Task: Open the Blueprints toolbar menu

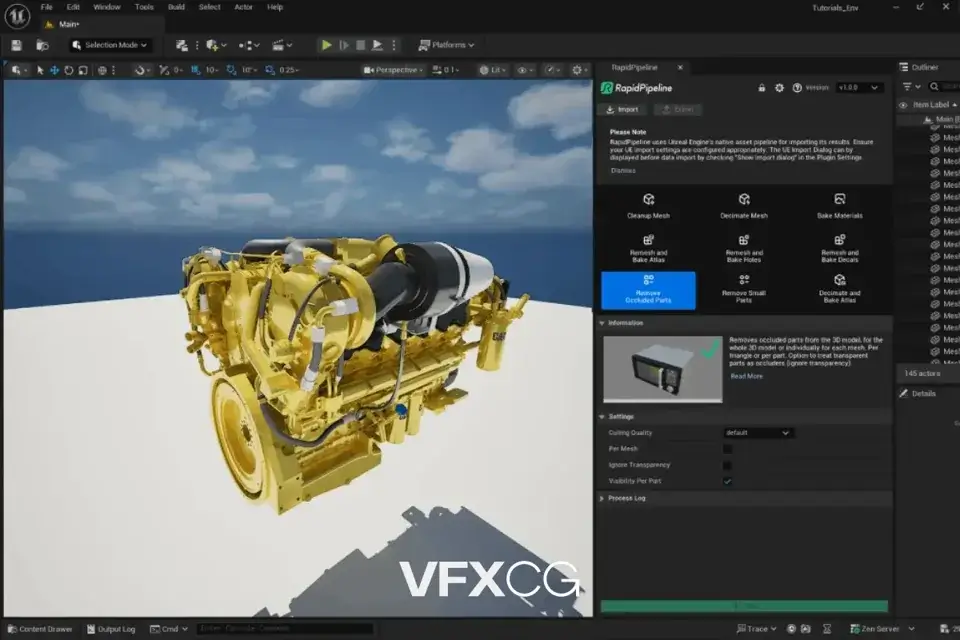Action: [248, 45]
